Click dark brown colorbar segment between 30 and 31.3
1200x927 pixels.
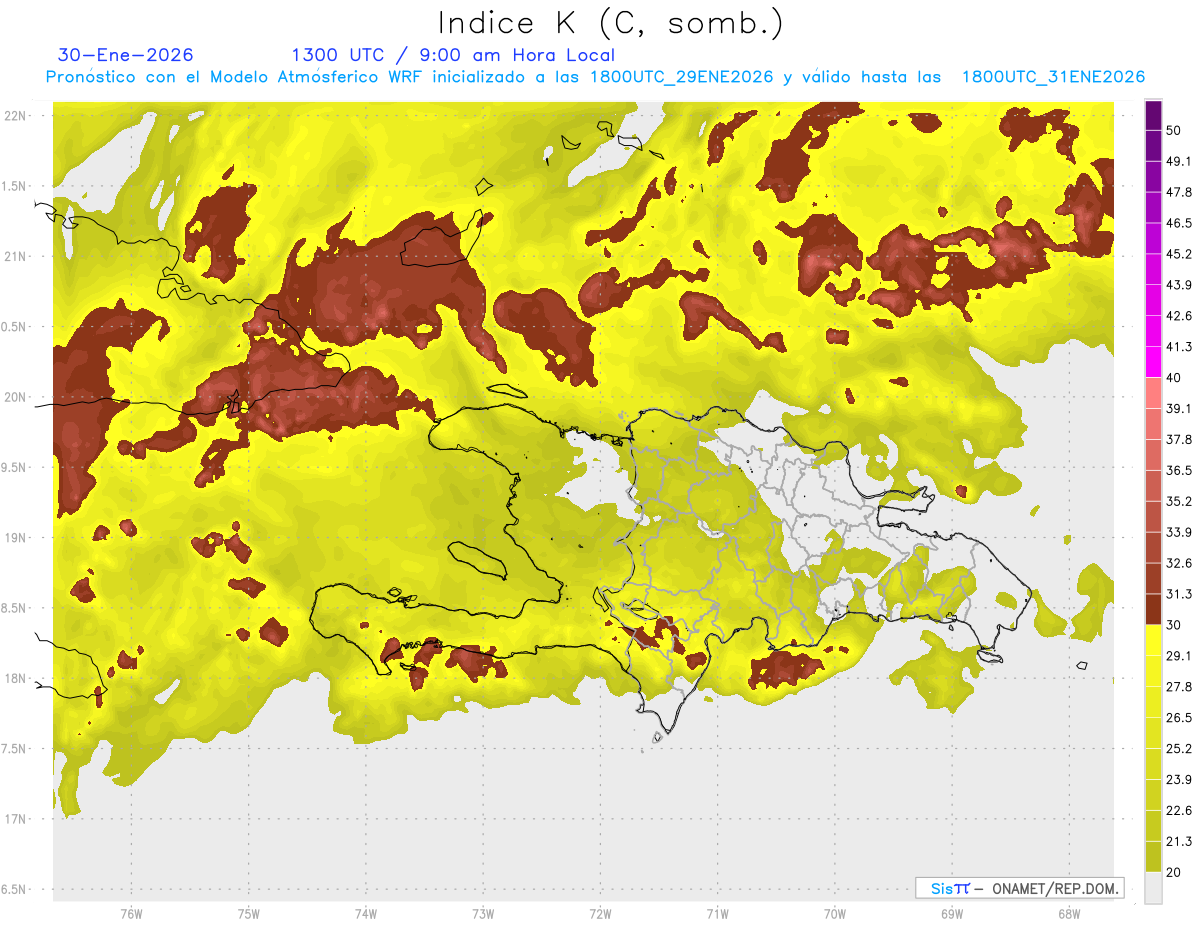[1153, 609]
